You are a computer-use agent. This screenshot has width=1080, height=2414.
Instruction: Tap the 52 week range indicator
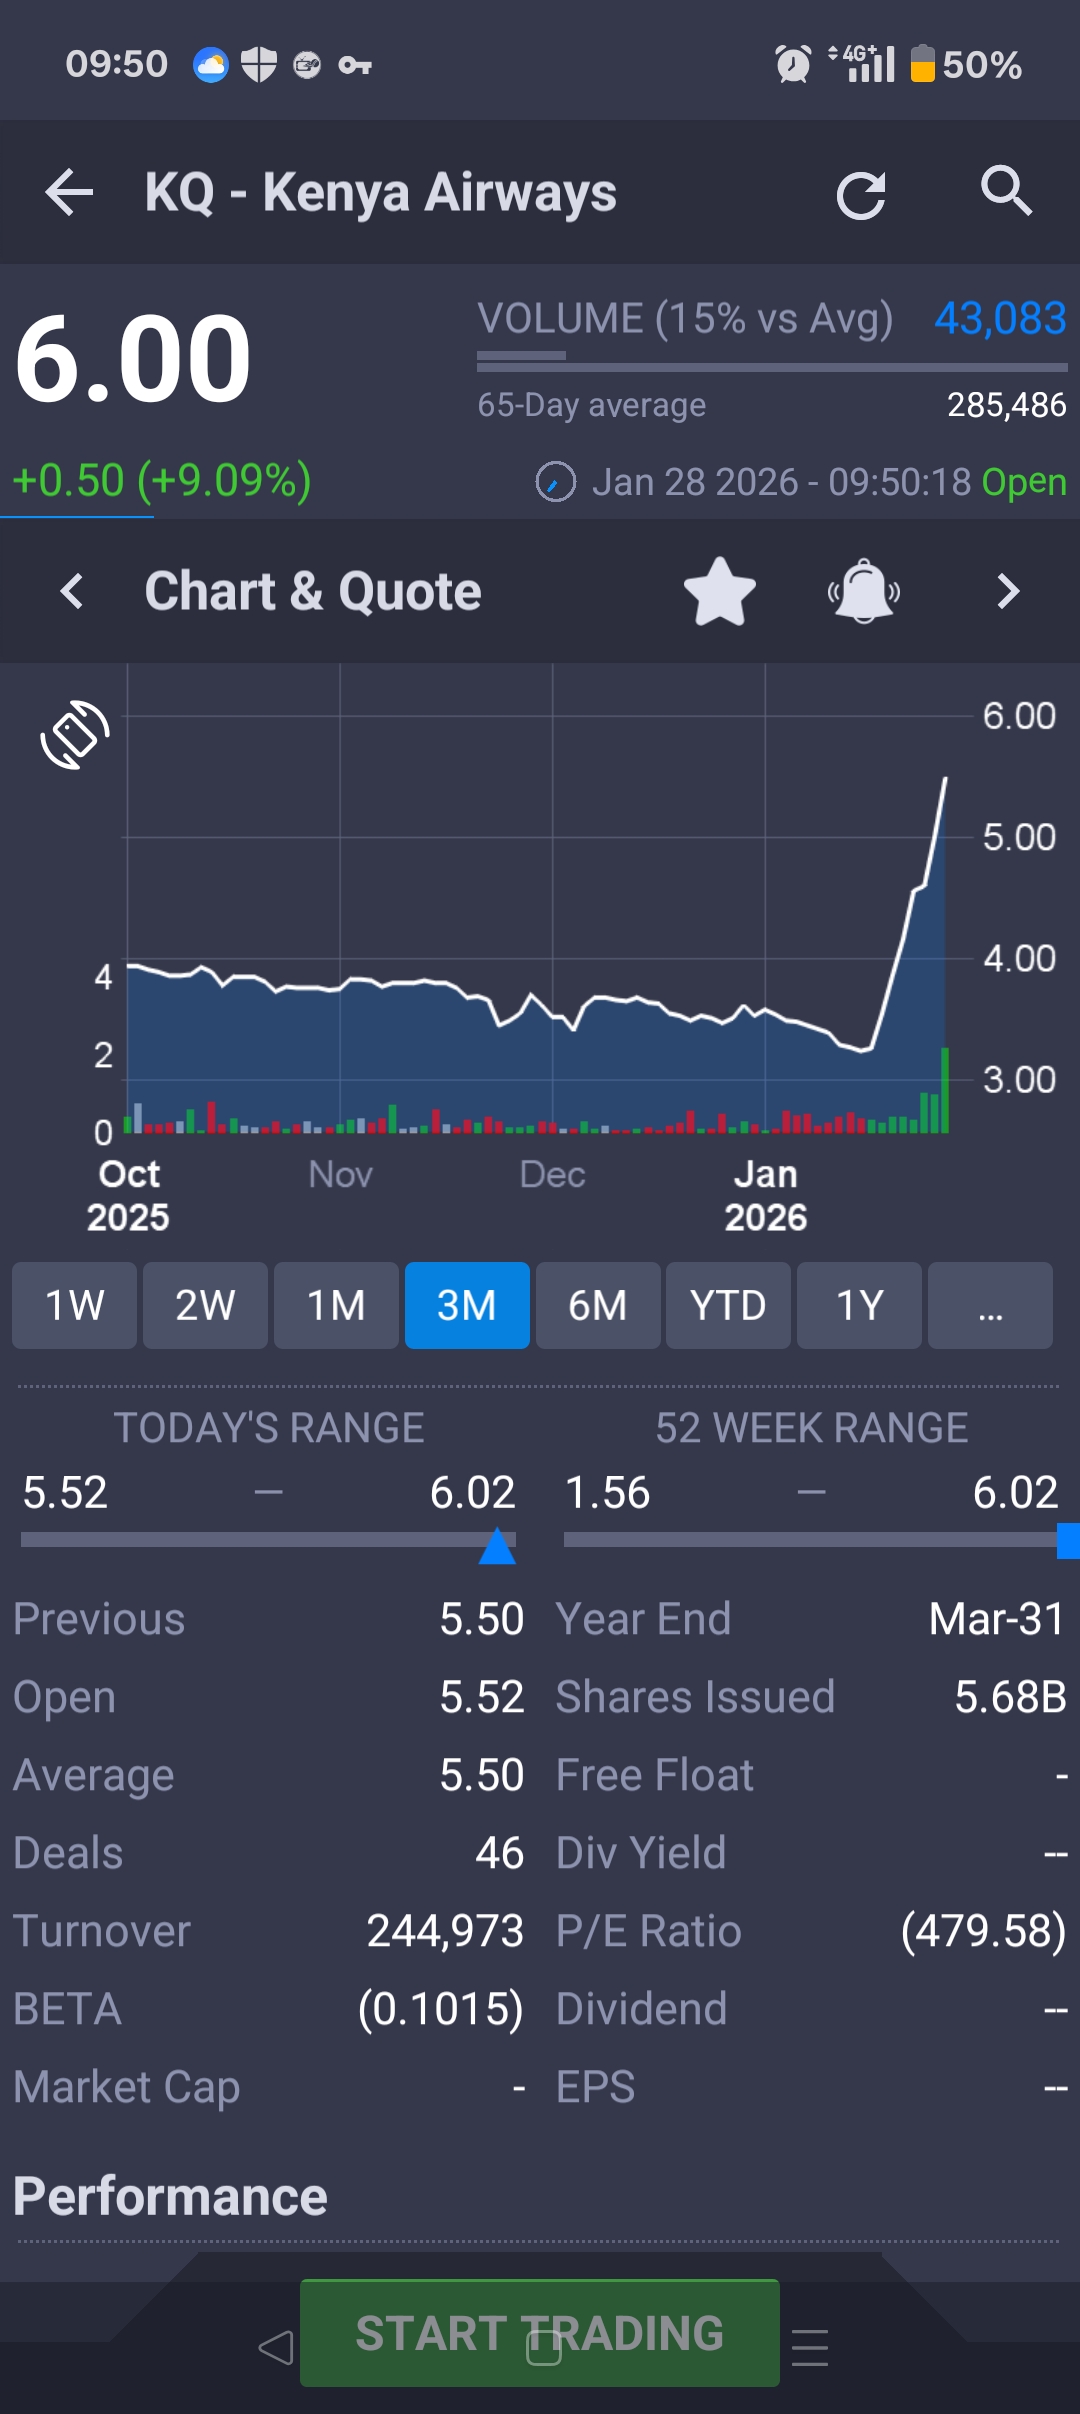tap(1067, 1541)
